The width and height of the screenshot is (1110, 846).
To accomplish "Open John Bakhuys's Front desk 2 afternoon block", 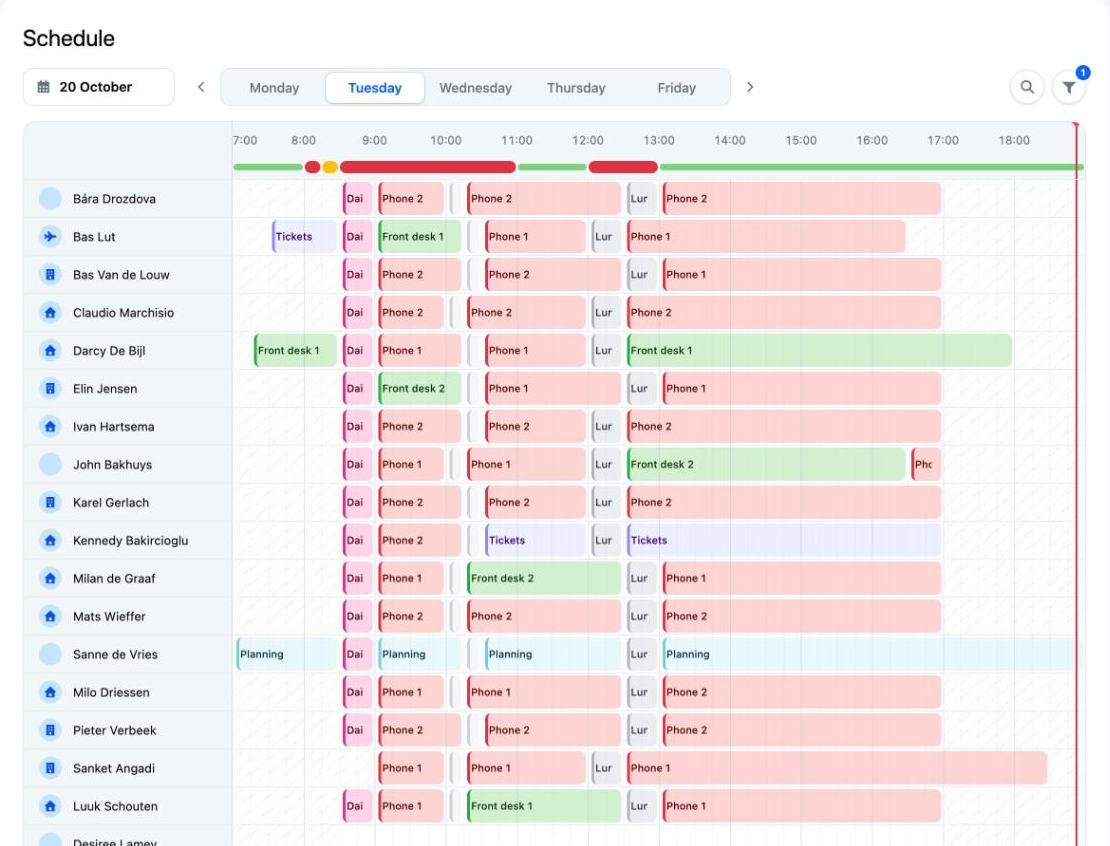I will click(766, 464).
